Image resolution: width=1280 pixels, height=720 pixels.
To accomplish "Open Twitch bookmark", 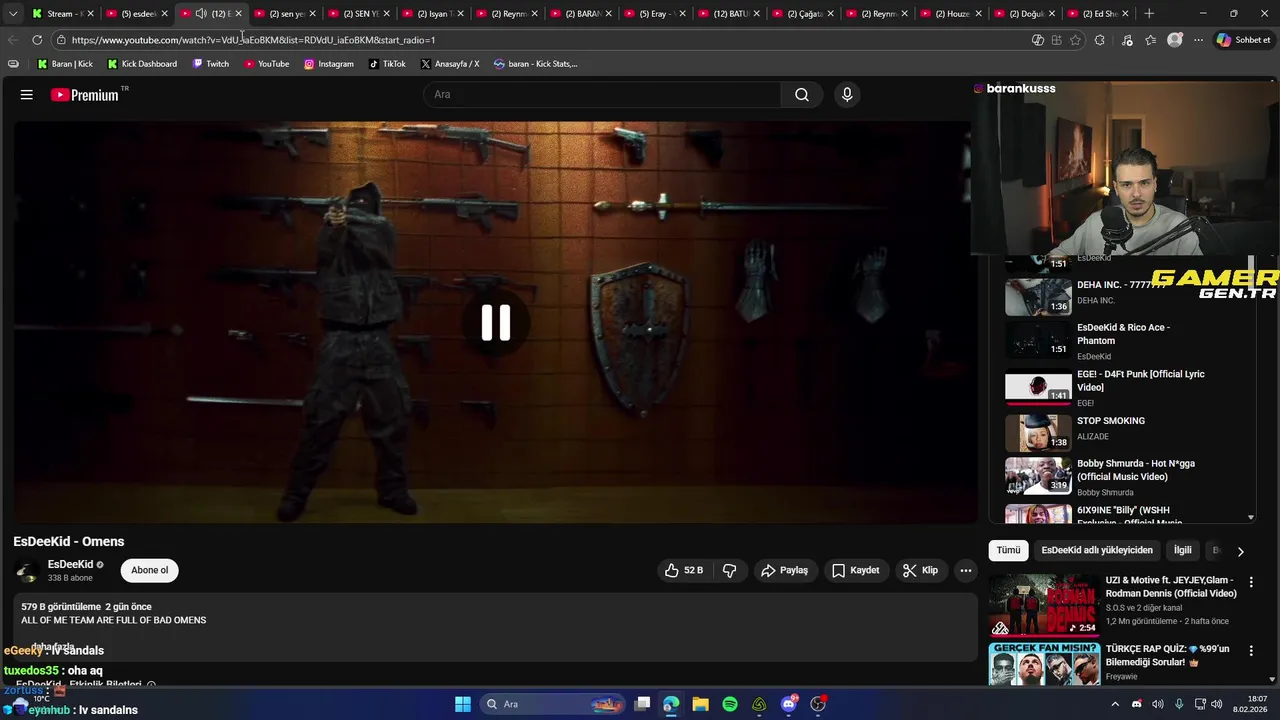I will click(x=211, y=64).
